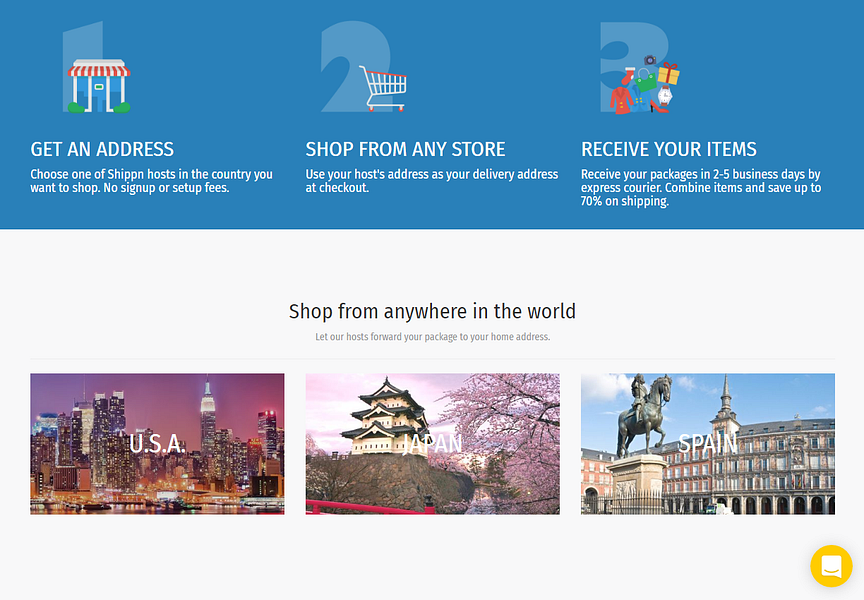Click 'Let our hosts forward your package' subtitle
This screenshot has height=600, width=864.
[433, 337]
